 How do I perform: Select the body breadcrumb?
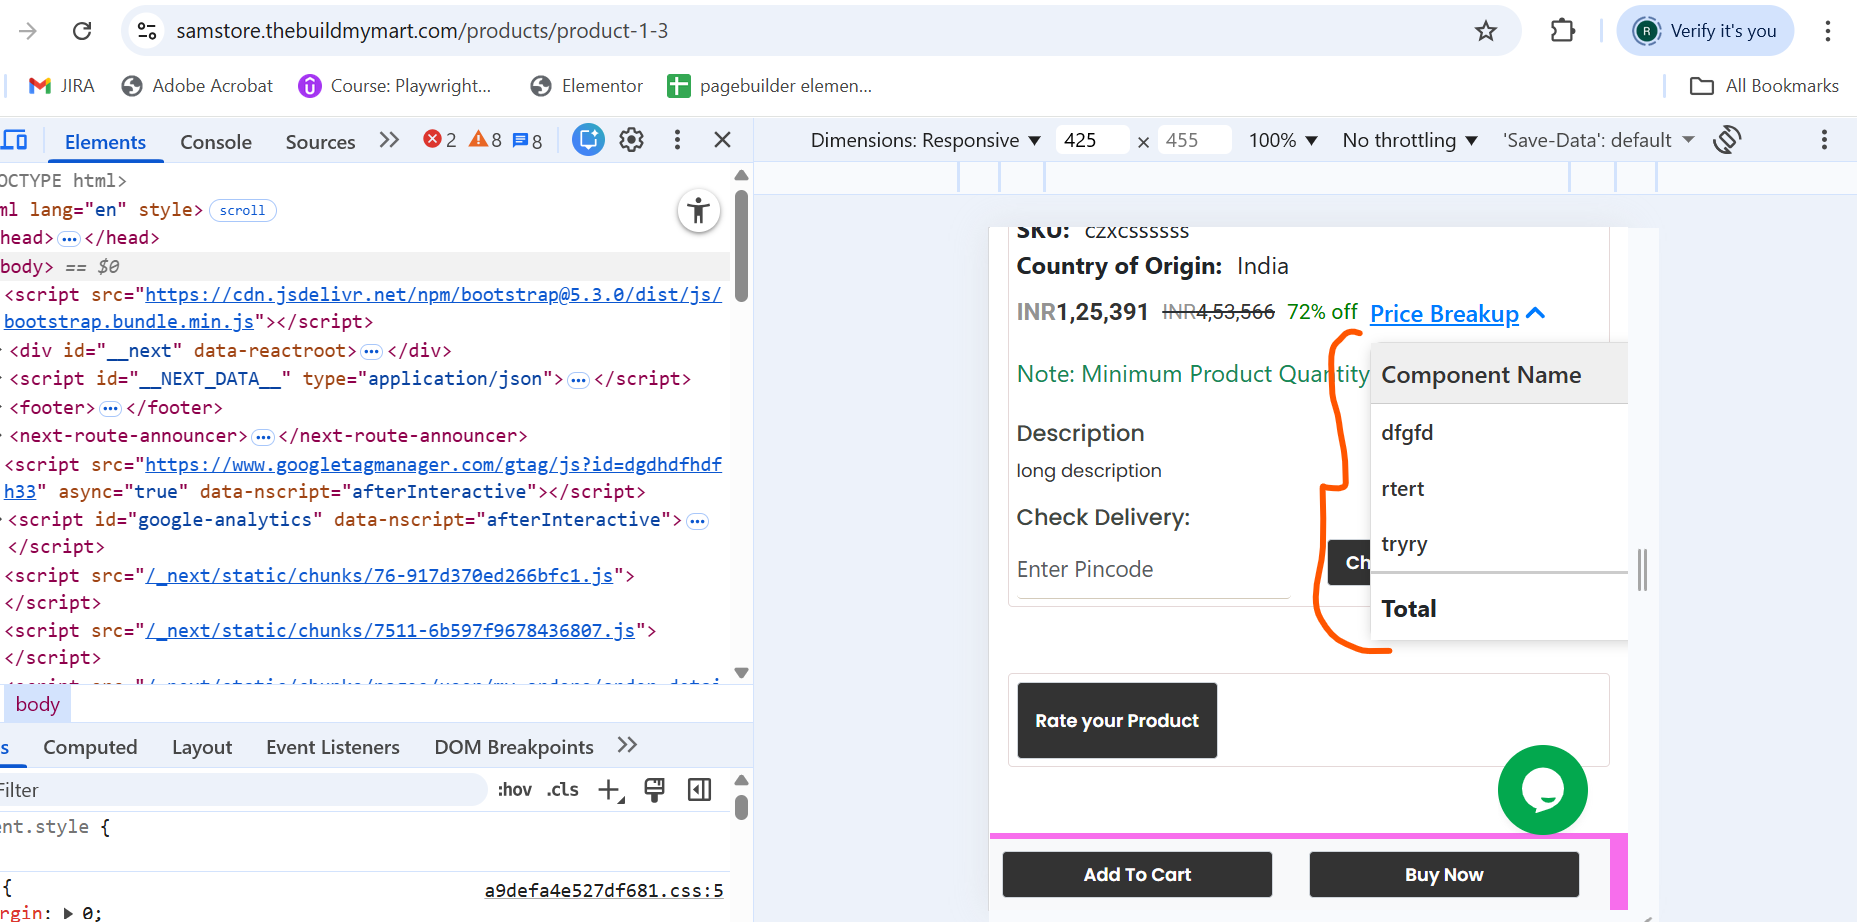point(38,704)
